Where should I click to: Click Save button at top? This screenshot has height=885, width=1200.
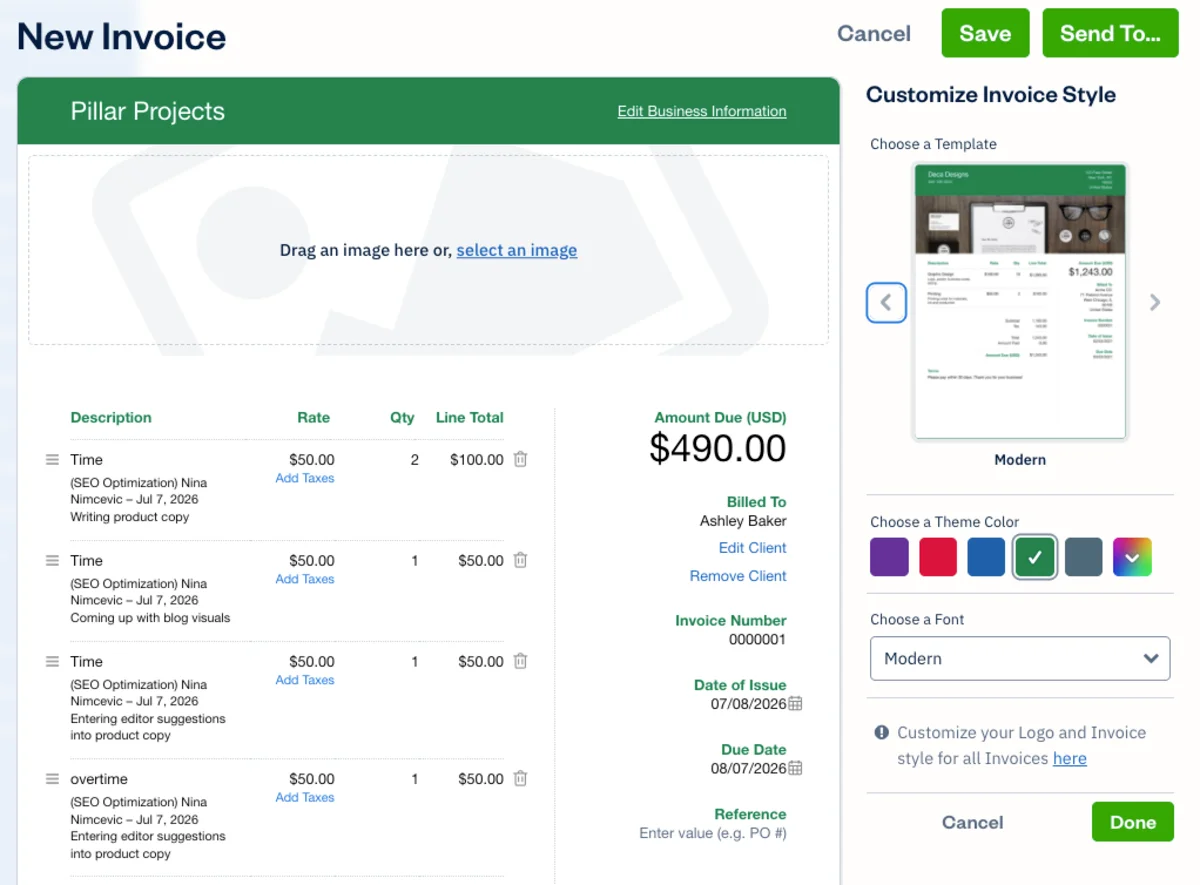pyautogui.click(x=985, y=33)
